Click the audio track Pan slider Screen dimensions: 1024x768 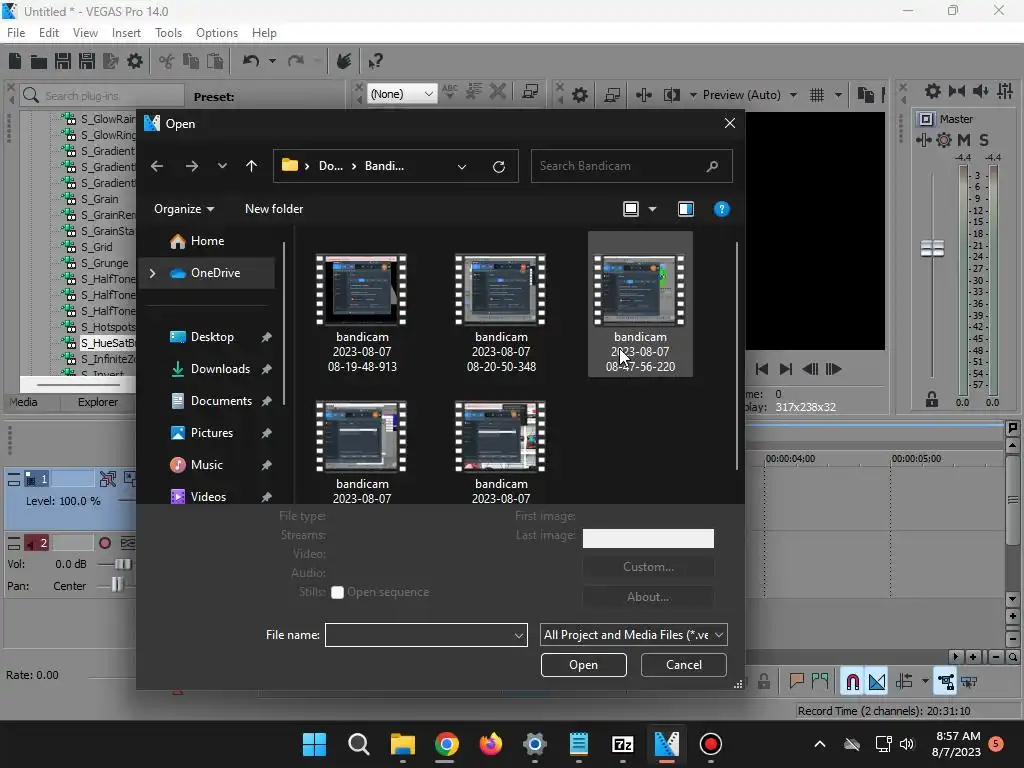point(116,584)
